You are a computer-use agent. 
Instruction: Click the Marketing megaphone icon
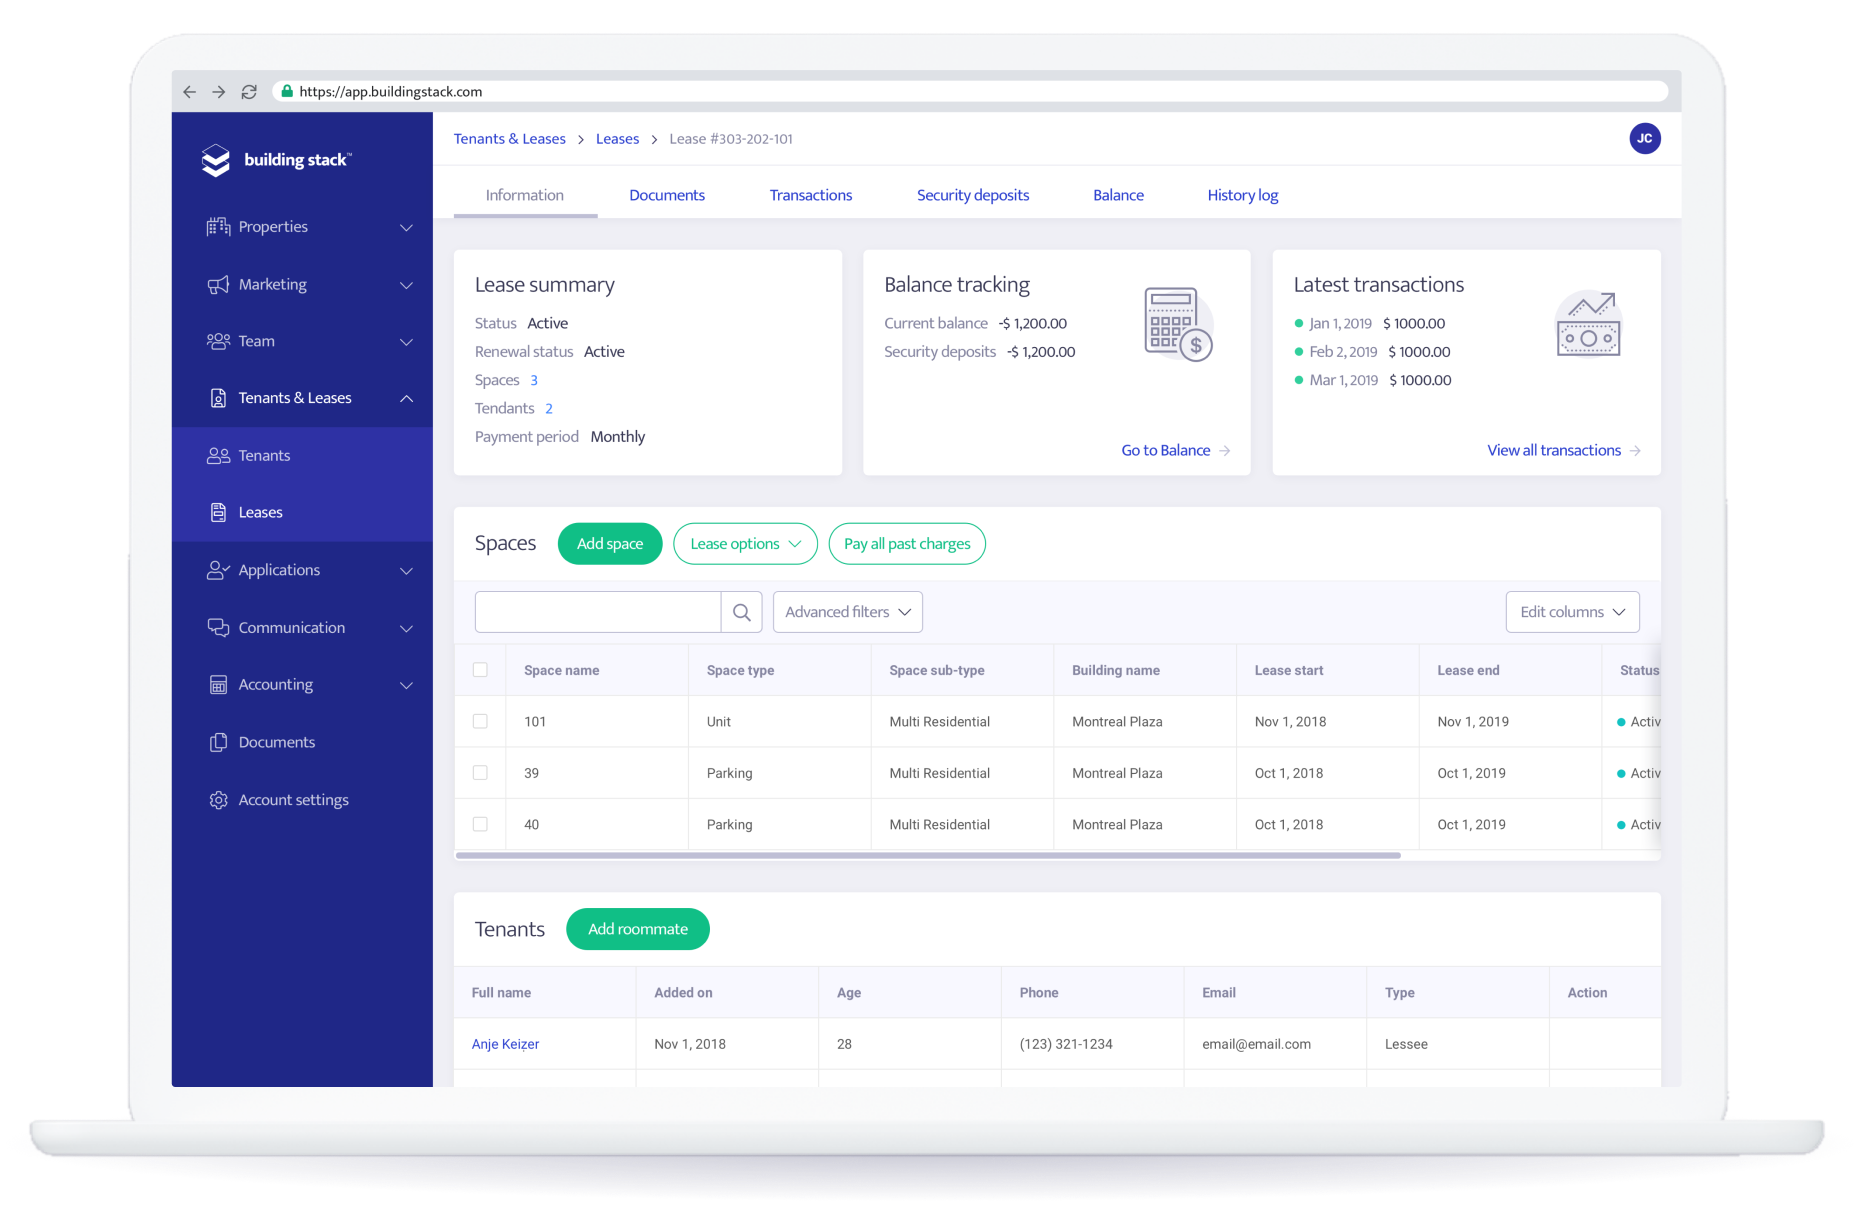click(x=217, y=284)
